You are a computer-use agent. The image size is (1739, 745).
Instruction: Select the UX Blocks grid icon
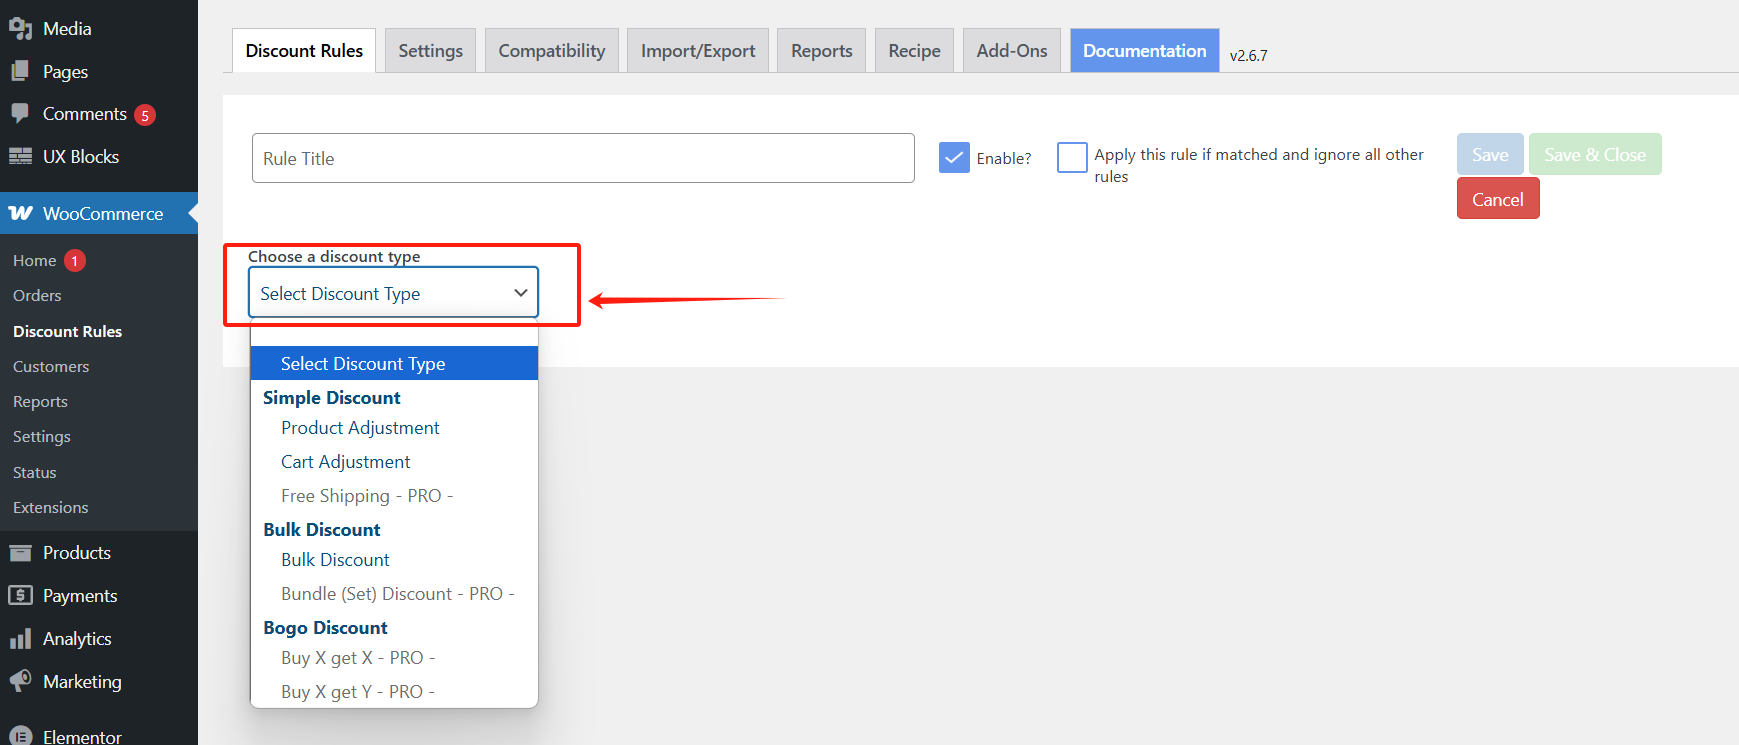20,157
